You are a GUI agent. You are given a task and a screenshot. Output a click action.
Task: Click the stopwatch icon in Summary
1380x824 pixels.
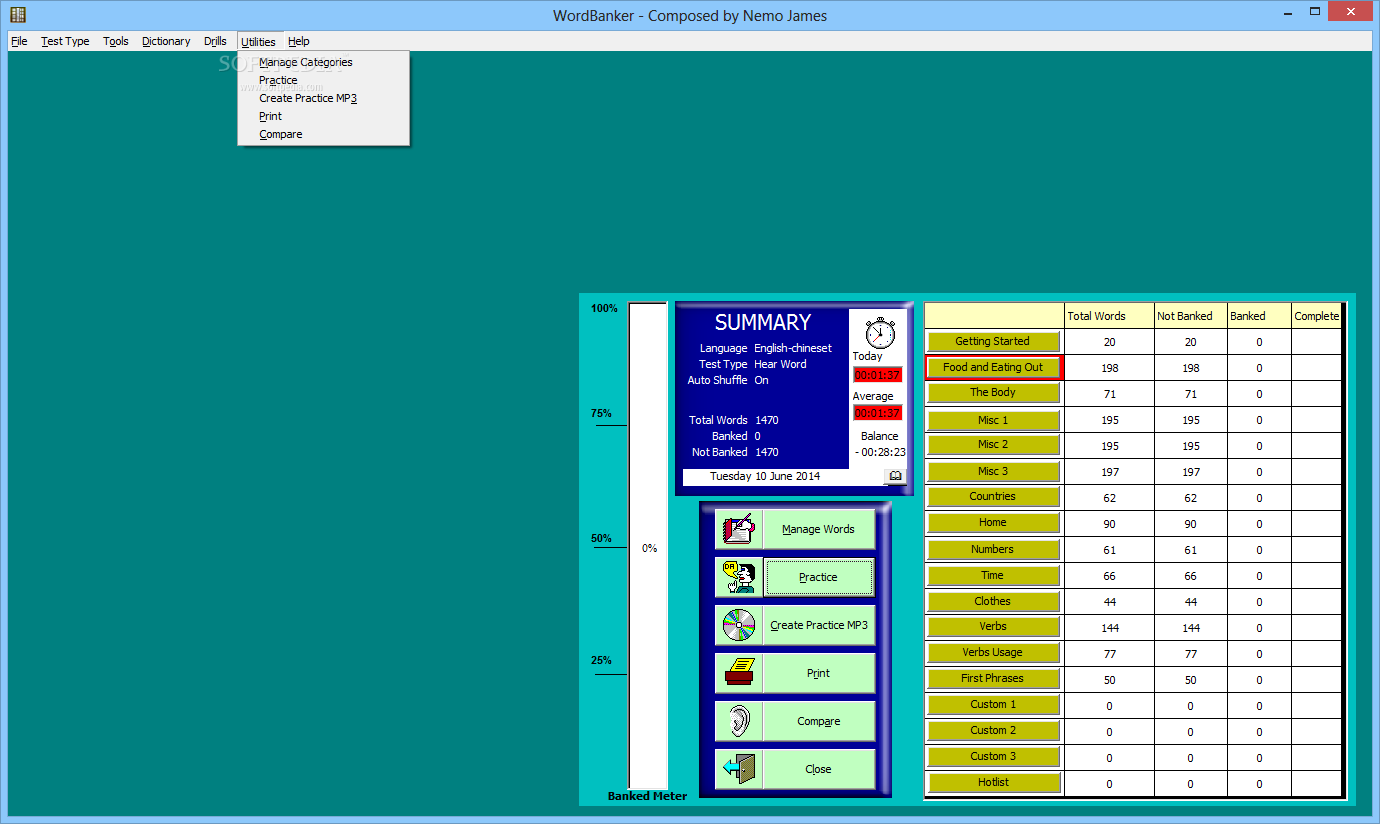point(880,332)
